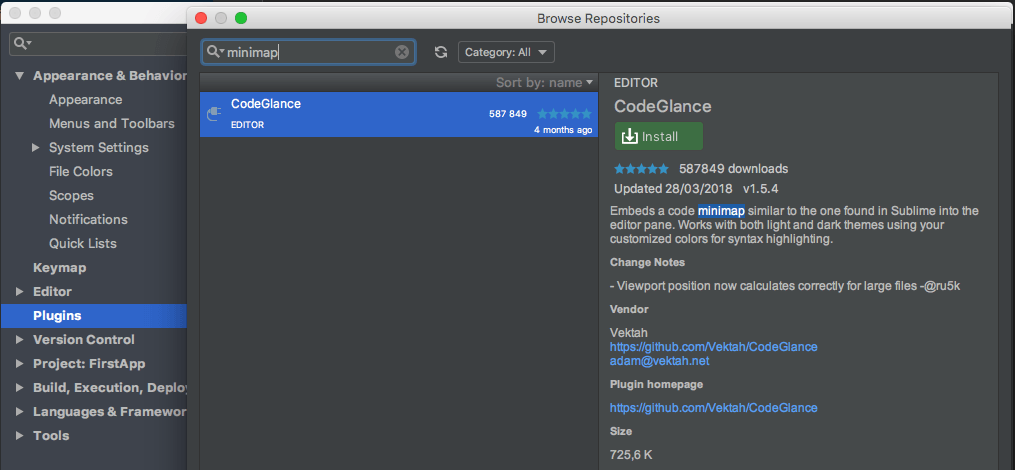The width and height of the screenshot is (1015, 470).
Task: Click the settings search magnifier icon
Action: point(22,44)
